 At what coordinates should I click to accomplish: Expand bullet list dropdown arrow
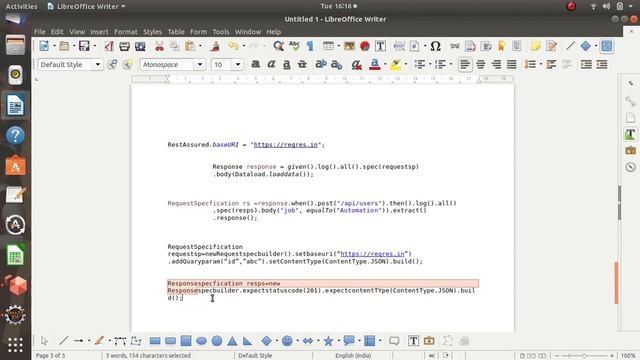coord(430,64)
